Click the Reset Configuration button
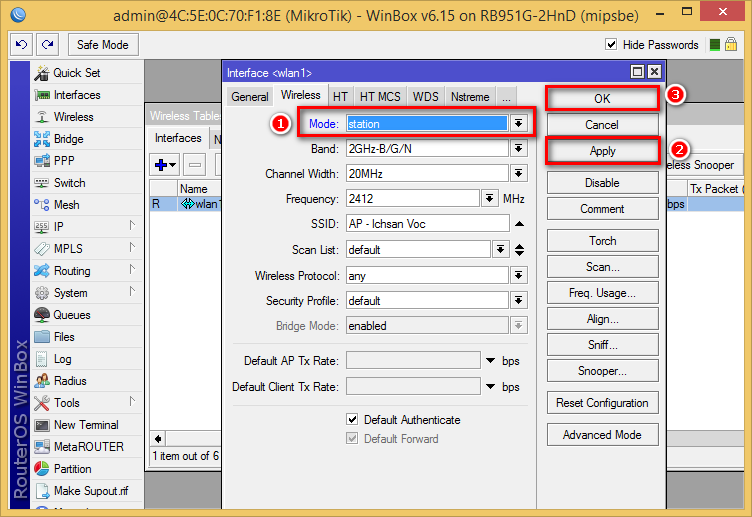This screenshot has height=517, width=752. [x=602, y=403]
